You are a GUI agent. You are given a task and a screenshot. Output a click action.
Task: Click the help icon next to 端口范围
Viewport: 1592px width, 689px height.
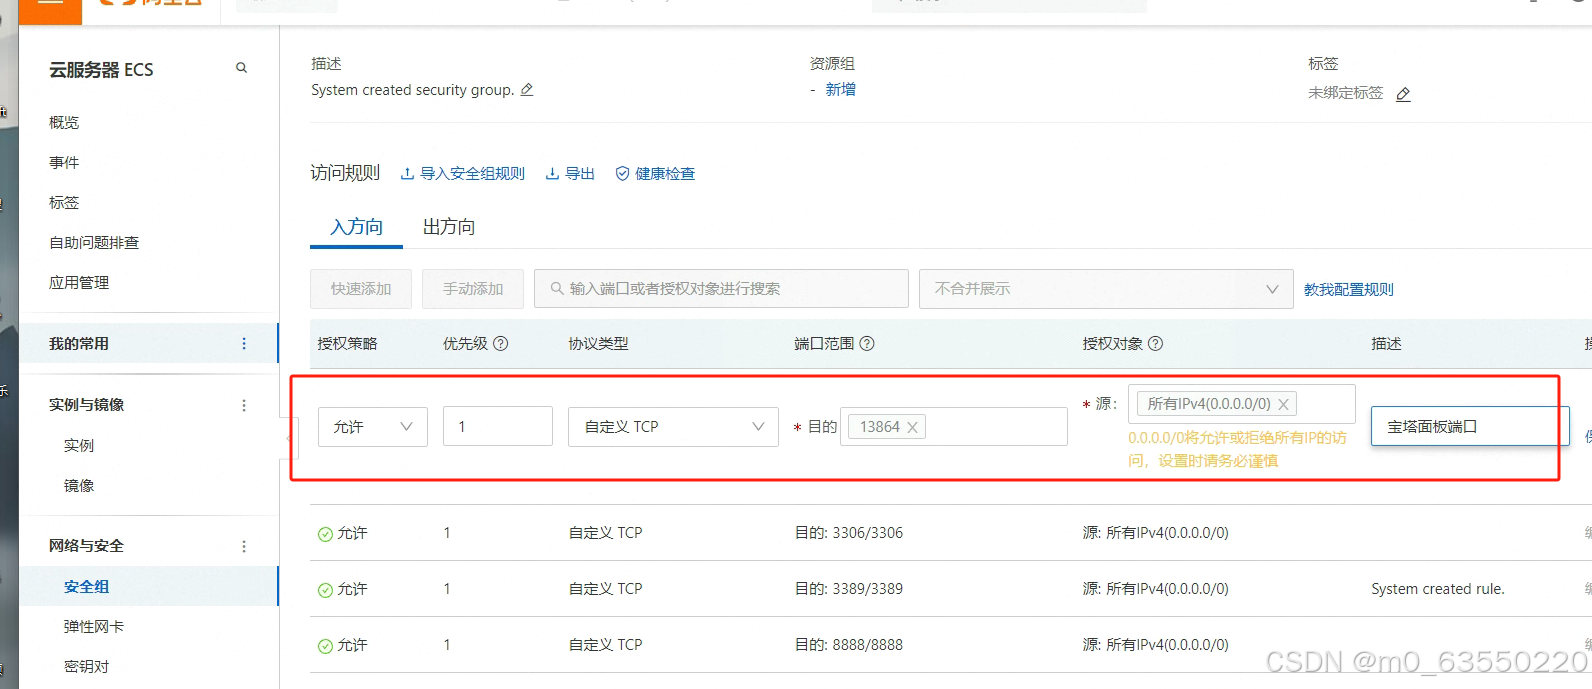click(867, 344)
